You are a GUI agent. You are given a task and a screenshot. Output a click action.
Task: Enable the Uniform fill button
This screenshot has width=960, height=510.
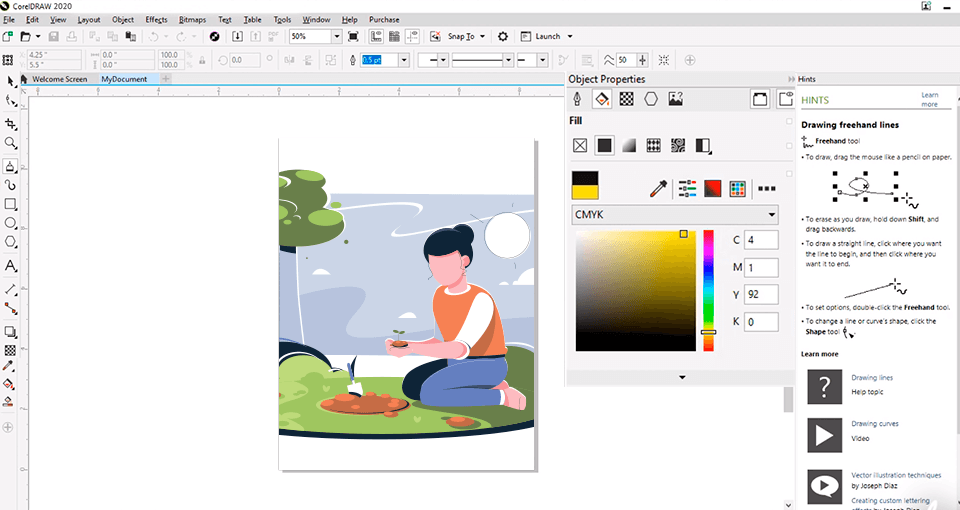(x=604, y=145)
